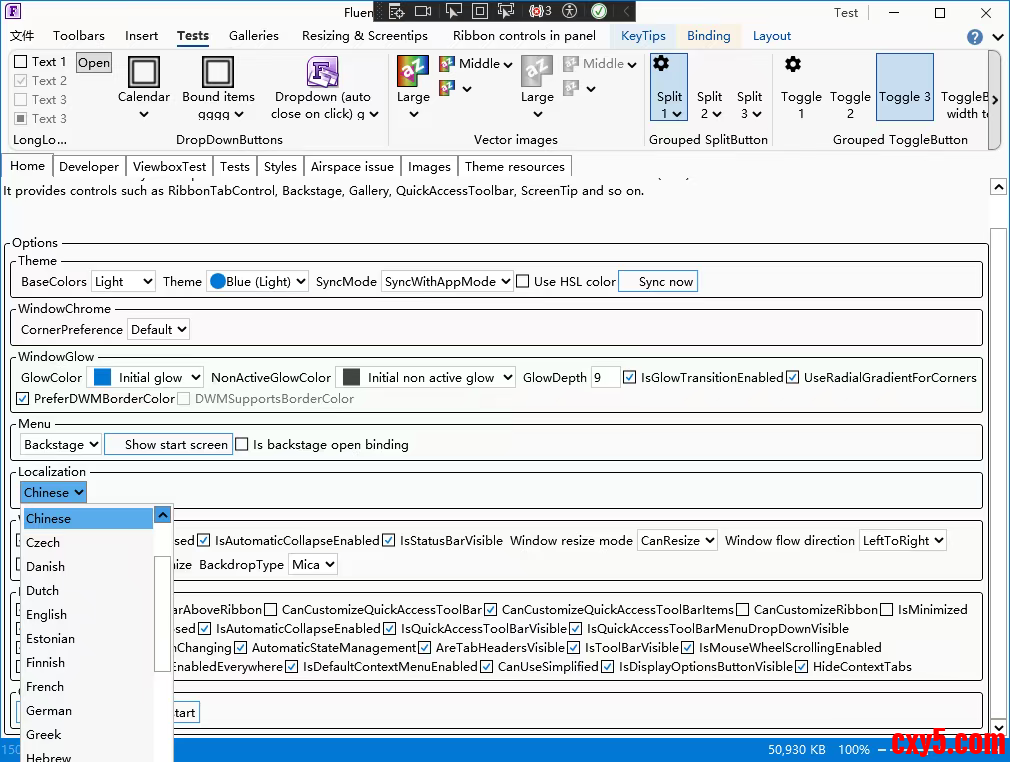The height and width of the screenshot is (762, 1010).
Task: Enable the Use HSL color checkbox
Action: [x=523, y=282]
